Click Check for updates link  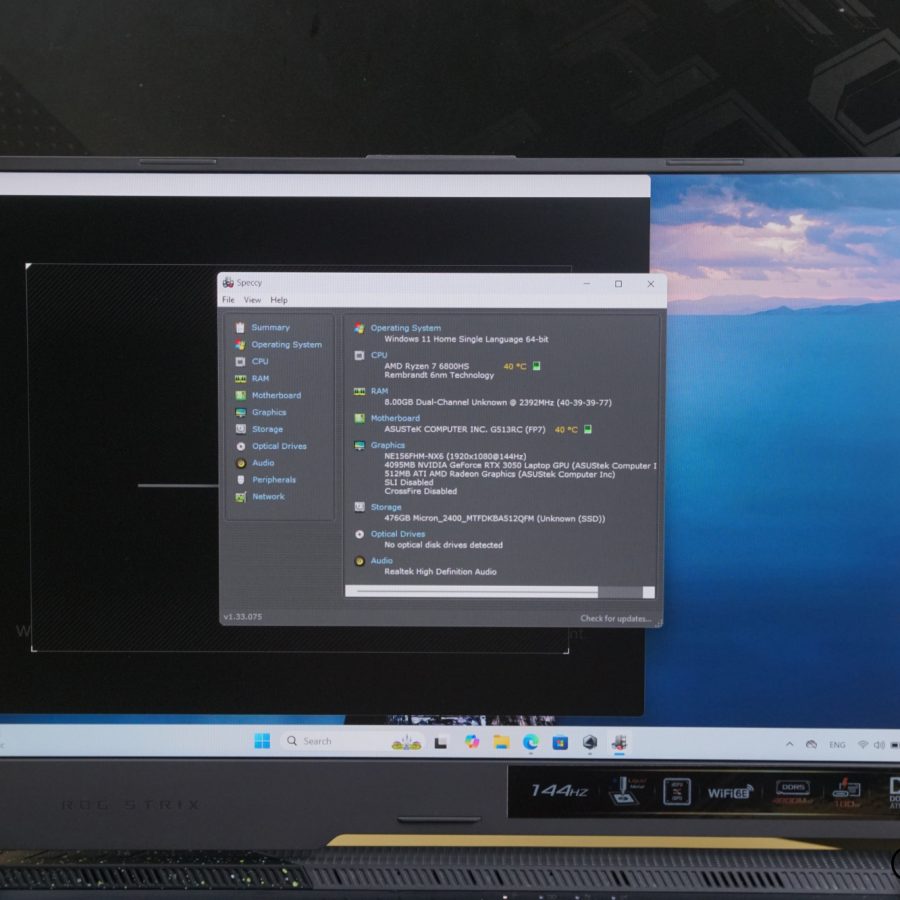[x=615, y=618]
